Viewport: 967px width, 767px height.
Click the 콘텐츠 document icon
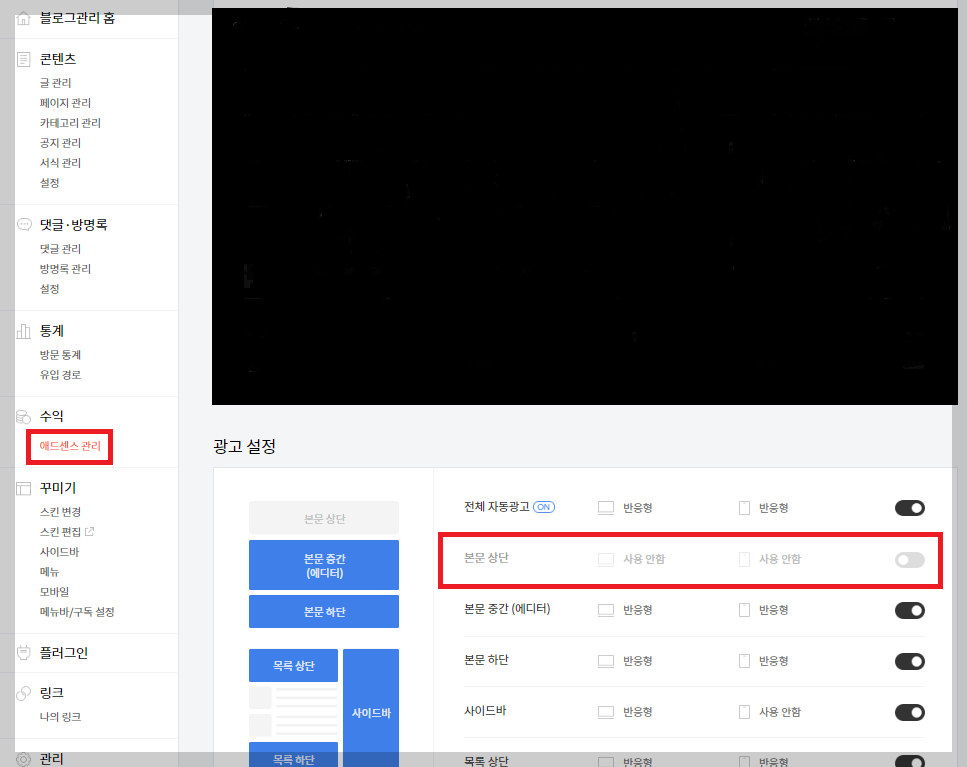(23, 59)
